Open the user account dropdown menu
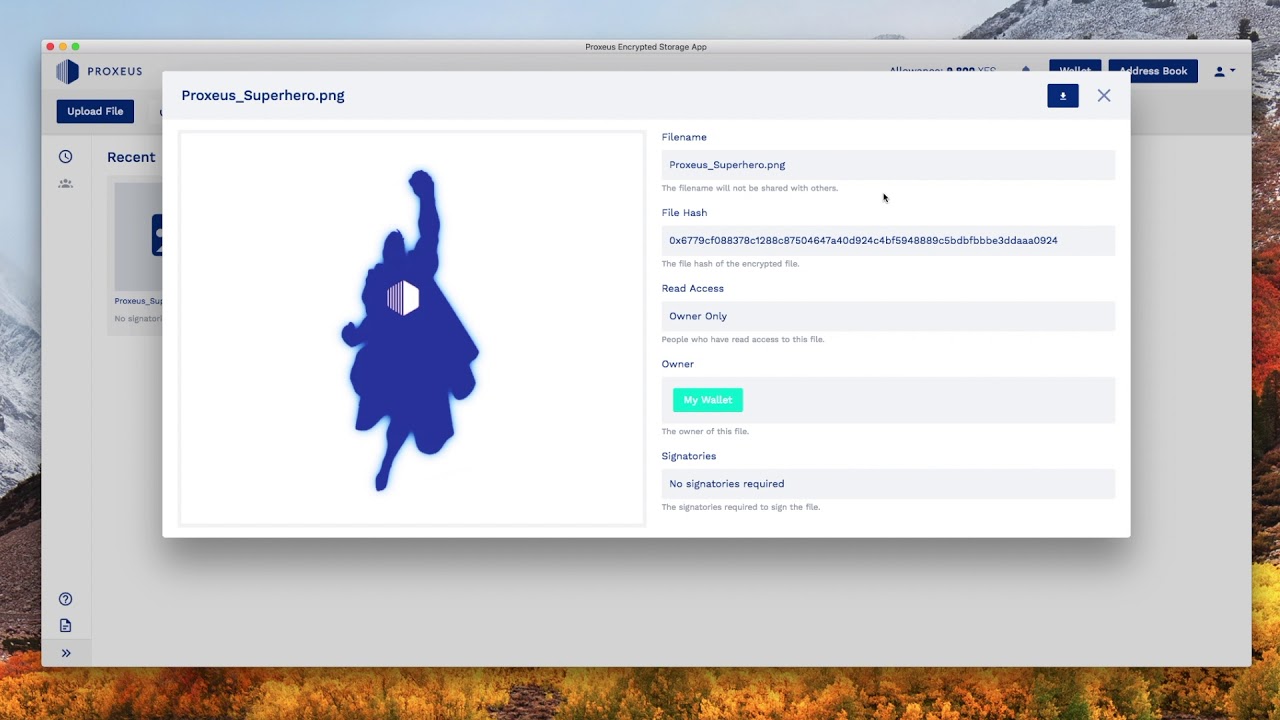Image resolution: width=1280 pixels, height=720 pixels. [1224, 71]
